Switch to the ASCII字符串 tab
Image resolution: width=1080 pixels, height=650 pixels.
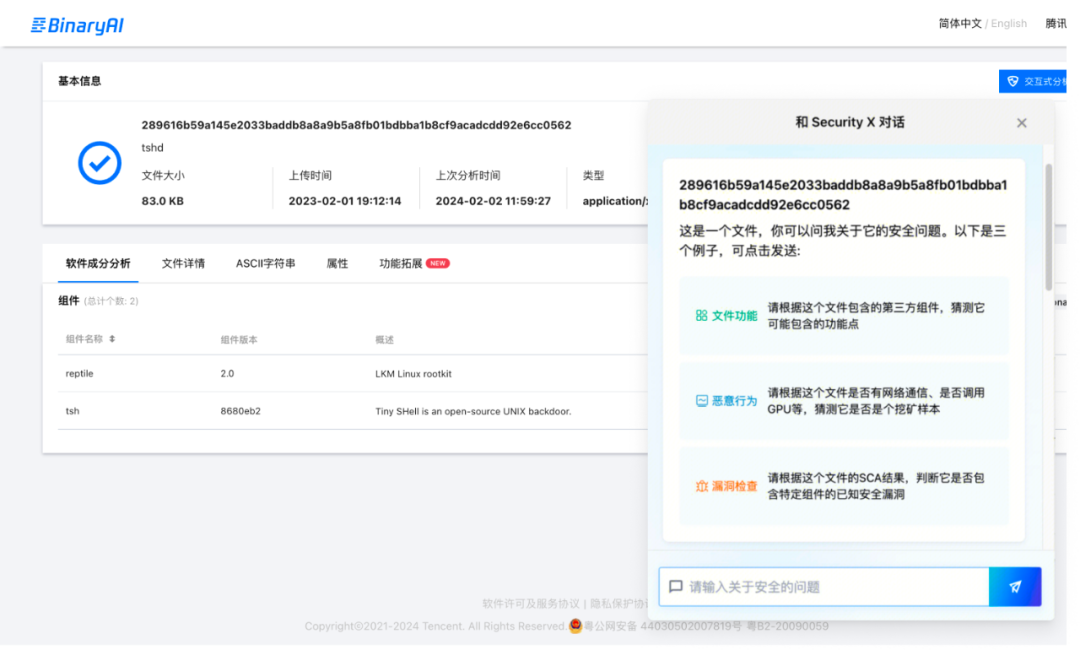pos(265,264)
